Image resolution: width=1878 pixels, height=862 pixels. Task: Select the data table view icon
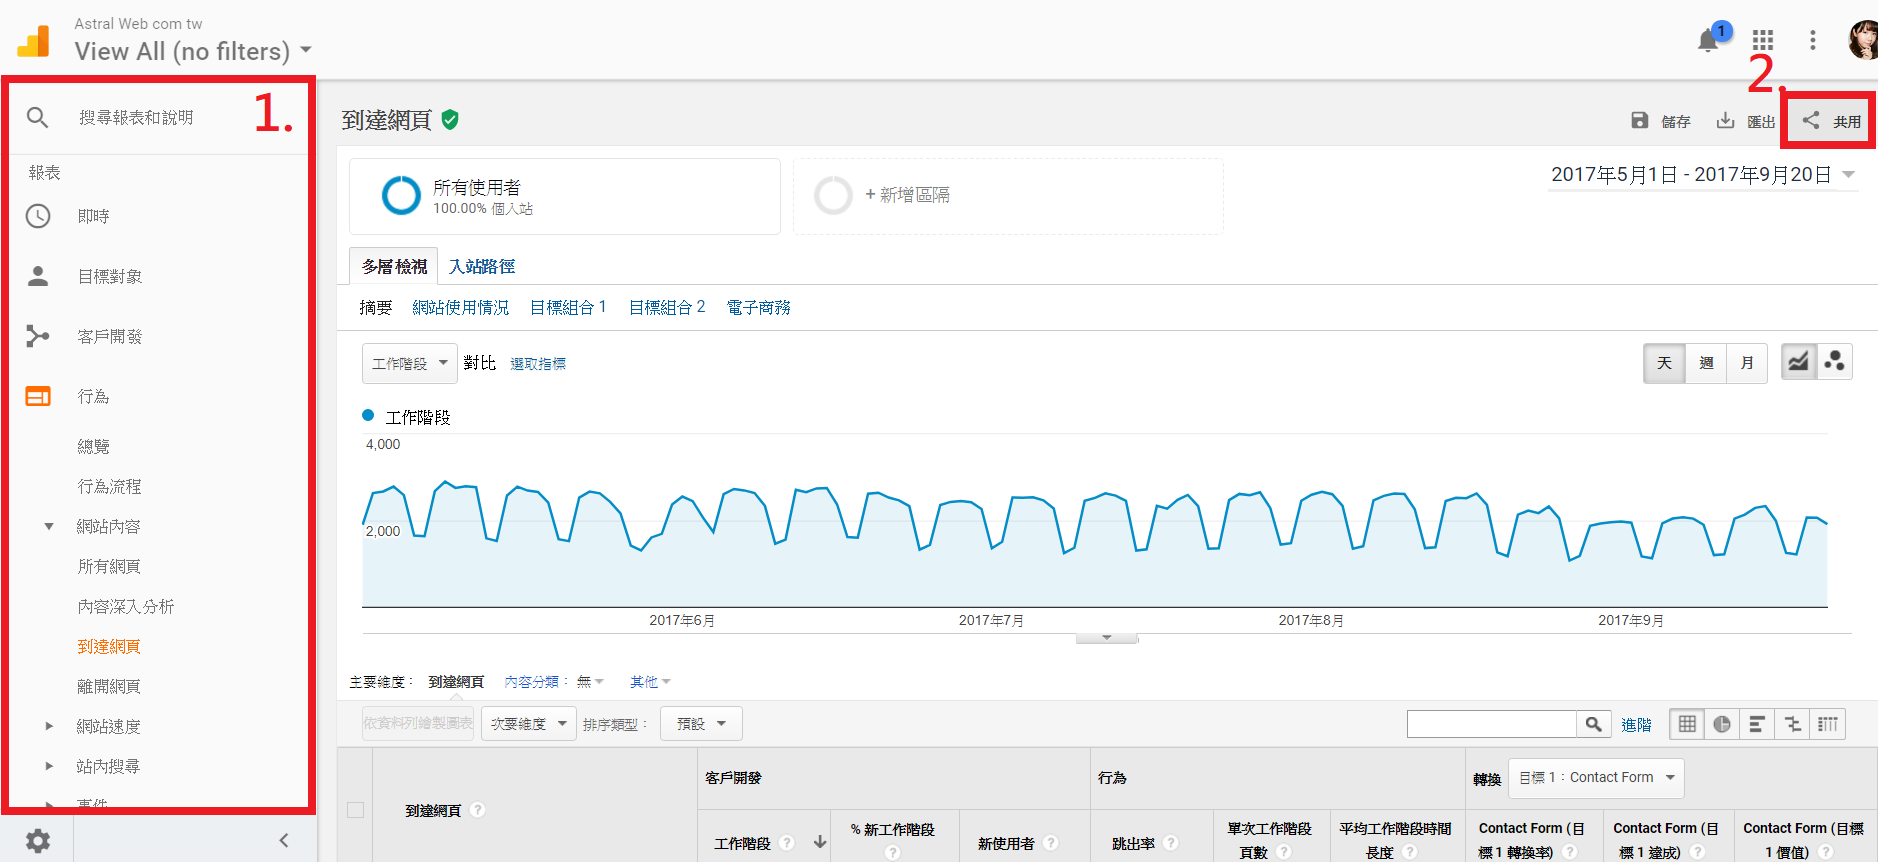click(1688, 724)
